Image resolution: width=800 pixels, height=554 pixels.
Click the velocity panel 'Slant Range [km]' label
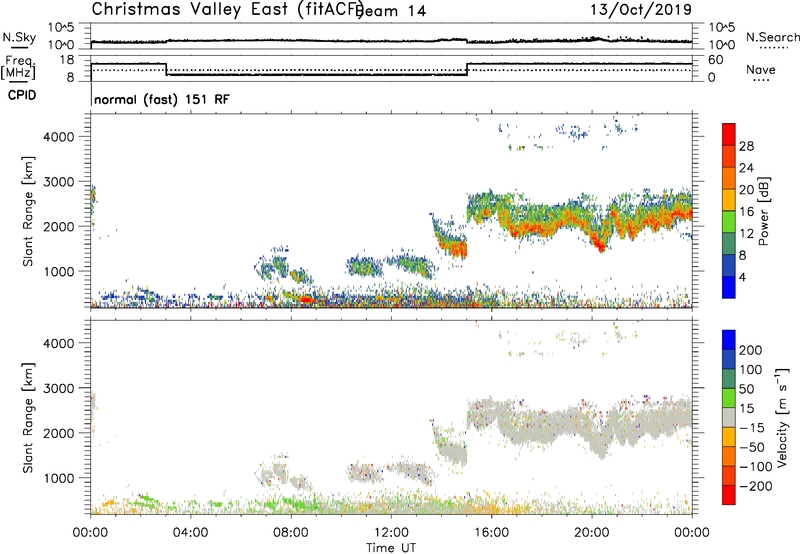tap(28, 418)
